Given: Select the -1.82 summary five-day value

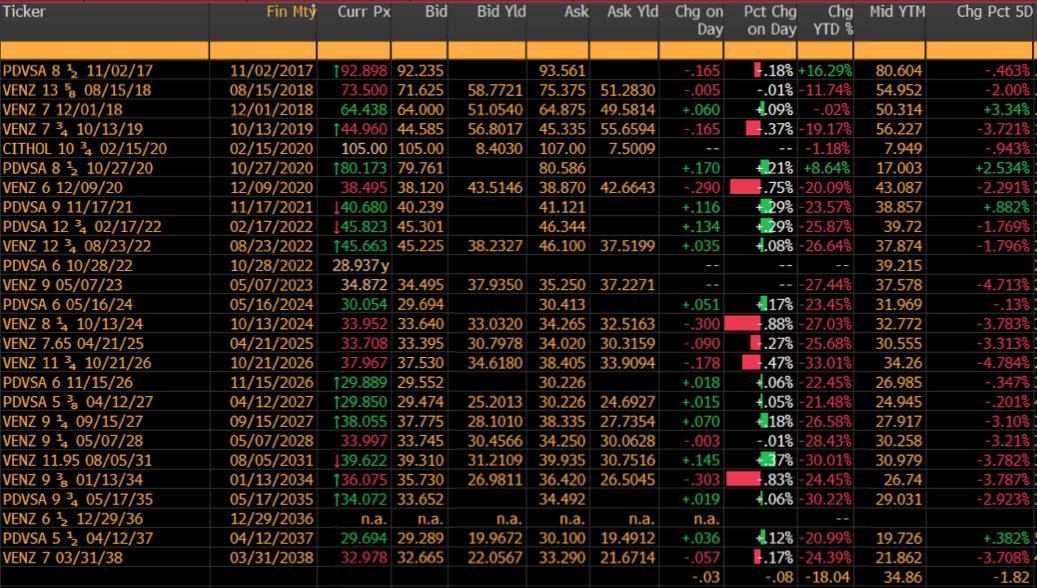Looking at the screenshot, I should (x=1013, y=577).
